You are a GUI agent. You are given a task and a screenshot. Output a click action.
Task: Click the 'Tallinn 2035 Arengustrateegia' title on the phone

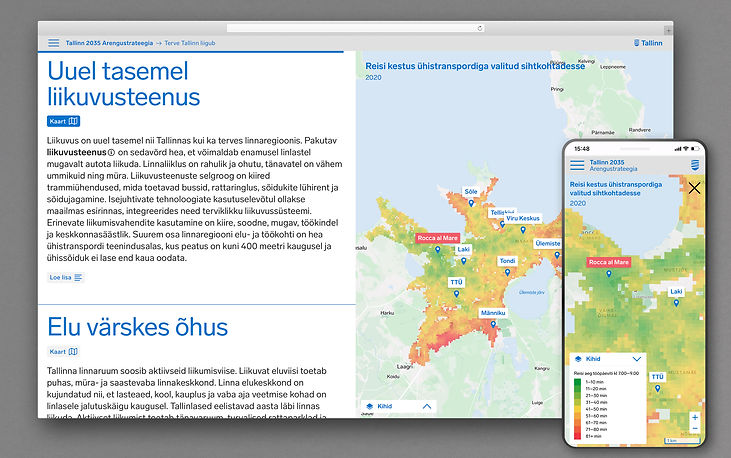614,165
